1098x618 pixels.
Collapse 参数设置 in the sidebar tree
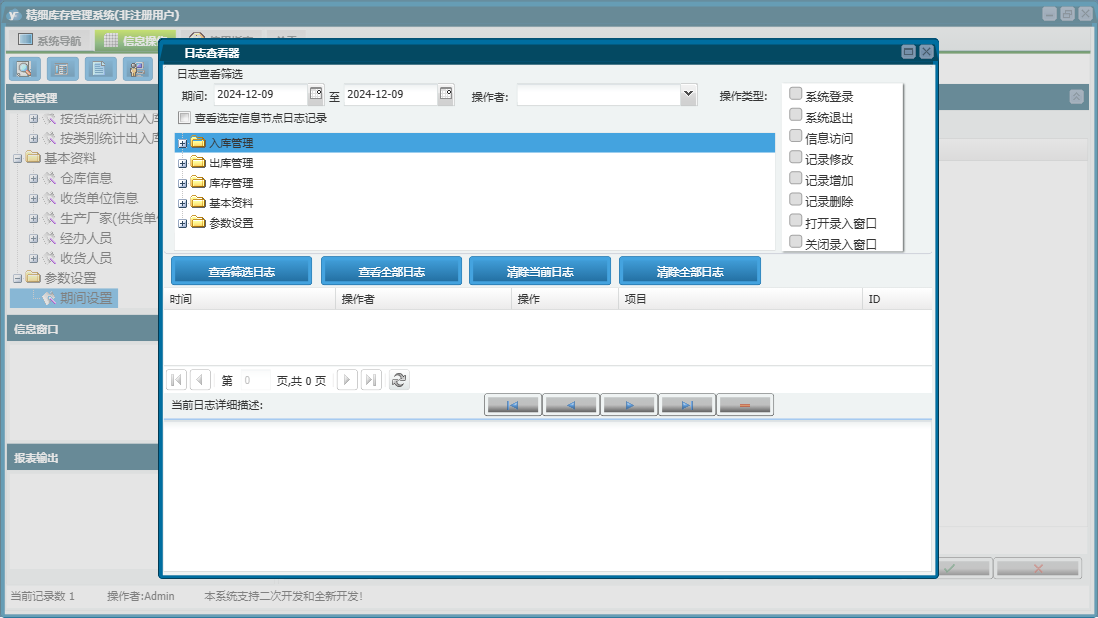[x=18, y=279]
